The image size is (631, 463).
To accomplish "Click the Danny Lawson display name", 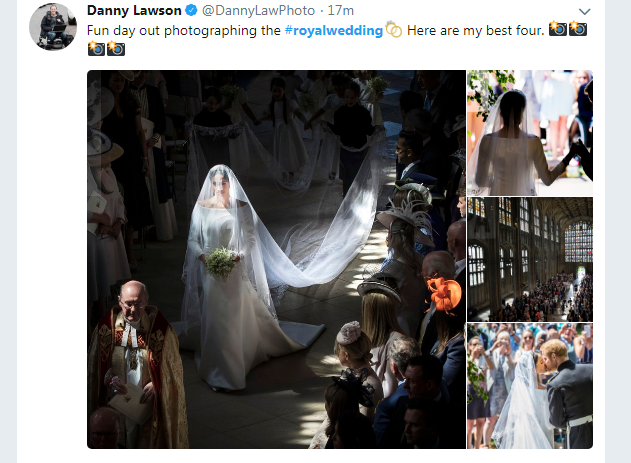I will [134, 10].
